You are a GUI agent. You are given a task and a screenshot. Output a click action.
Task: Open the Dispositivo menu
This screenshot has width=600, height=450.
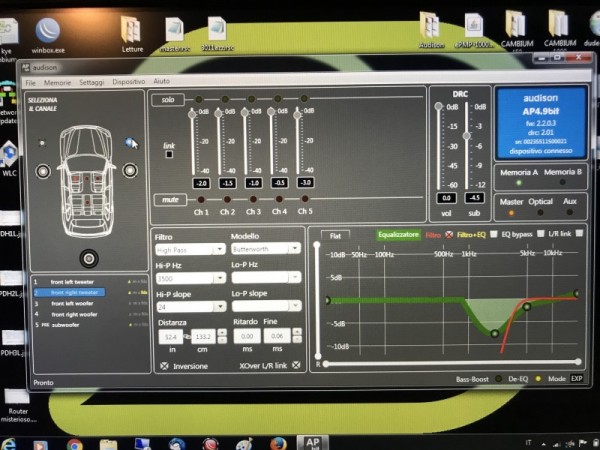(129, 82)
